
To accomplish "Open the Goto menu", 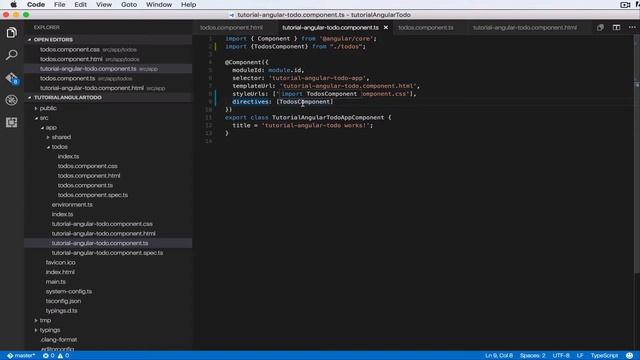I will [x=129, y=4].
